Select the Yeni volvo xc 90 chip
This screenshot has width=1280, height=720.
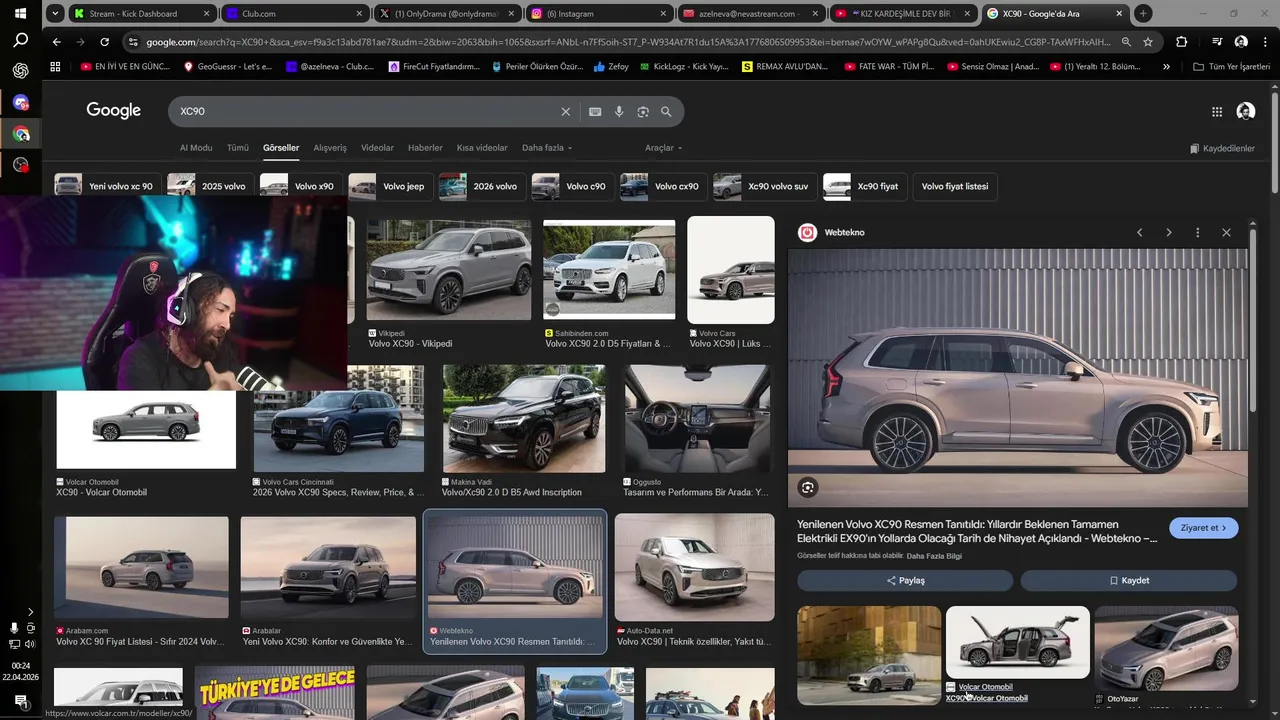click(108, 186)
